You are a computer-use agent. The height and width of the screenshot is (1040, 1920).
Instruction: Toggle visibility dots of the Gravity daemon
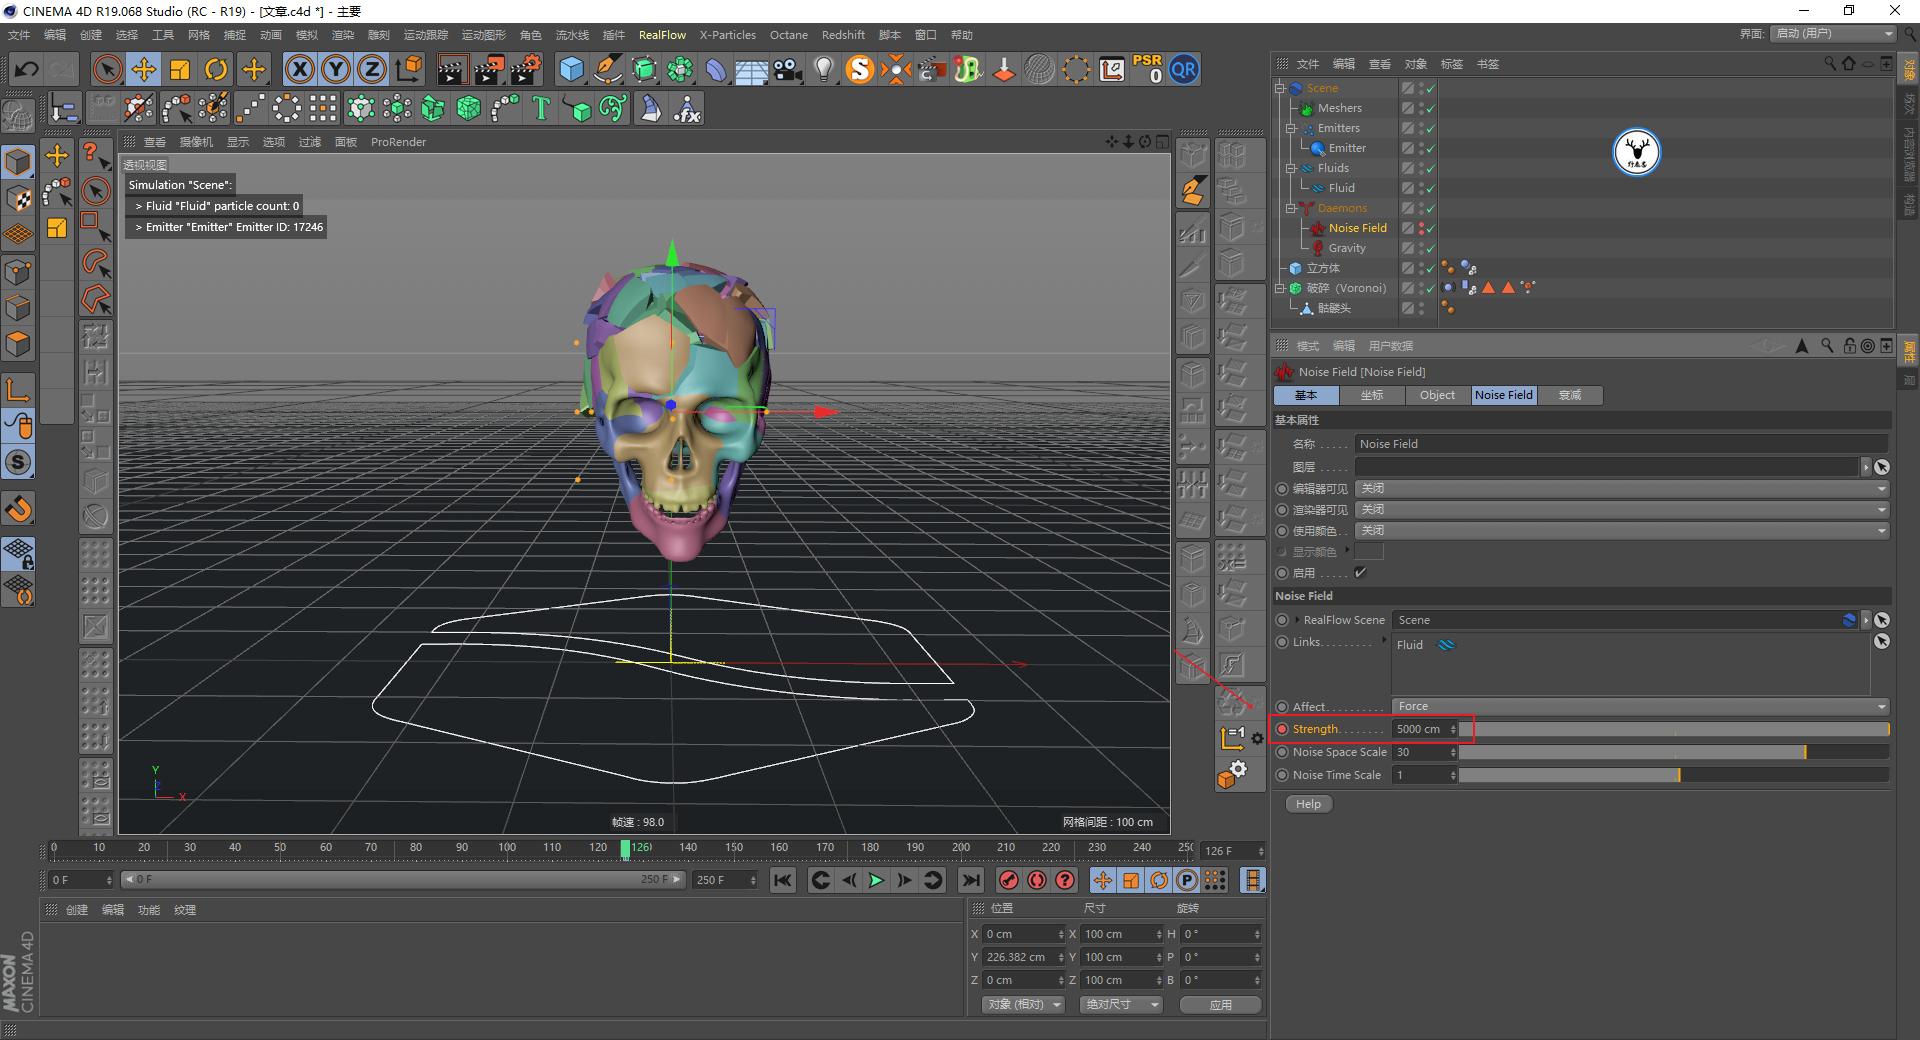[x=1420, y=248]
